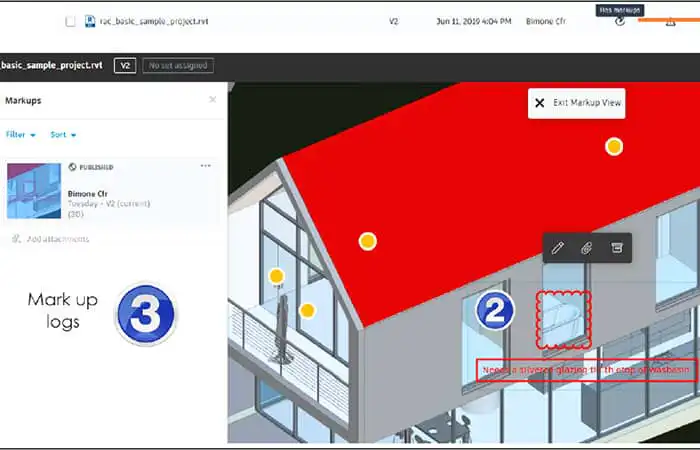700x450 pixels.
Task: Click the No set assigned button
Action: click(x=178, y=66)
